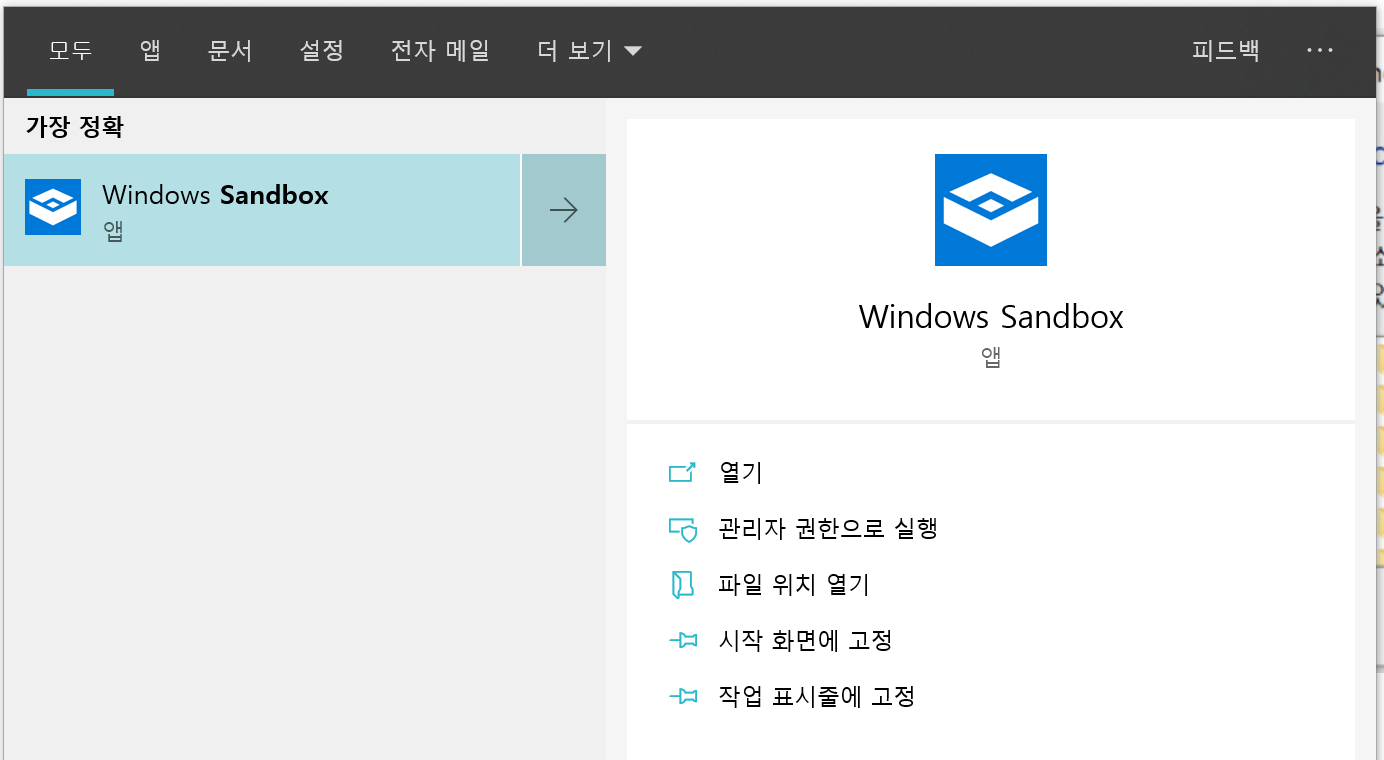Screen dimensions: 1384x760
Task: Open the 설정 tab
Action: (x=322, y=51)
